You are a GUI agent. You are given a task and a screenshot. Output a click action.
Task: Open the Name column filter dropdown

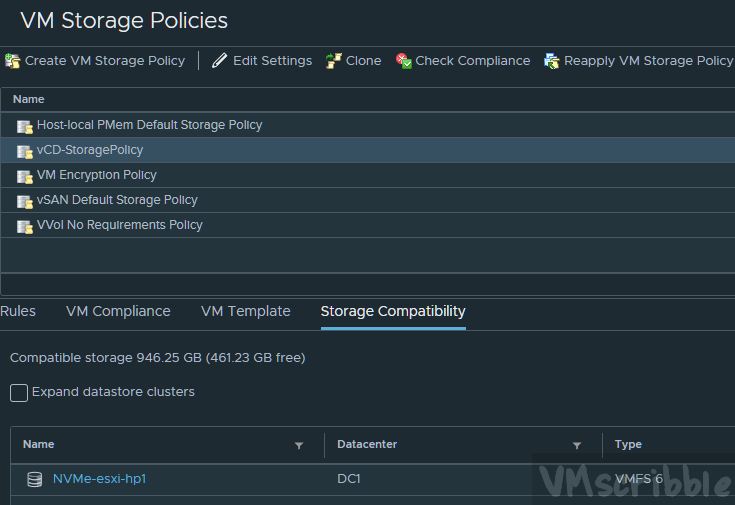click(x=299, y=446)
